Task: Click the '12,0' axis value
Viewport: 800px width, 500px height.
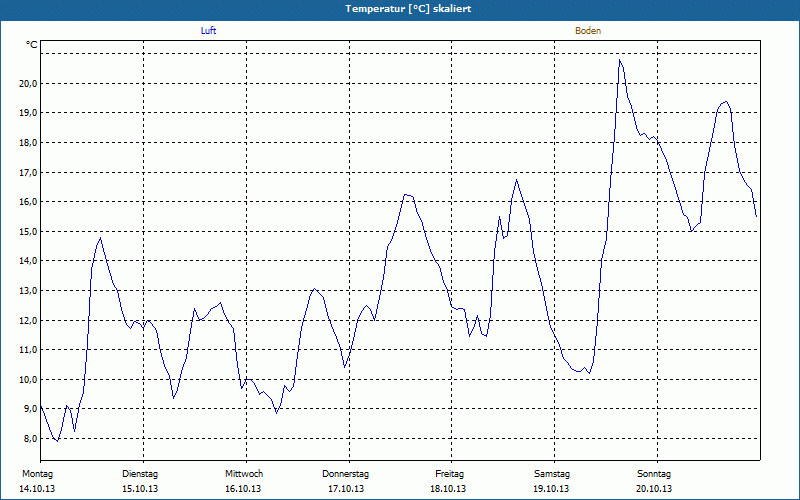Action: point(28,320)
